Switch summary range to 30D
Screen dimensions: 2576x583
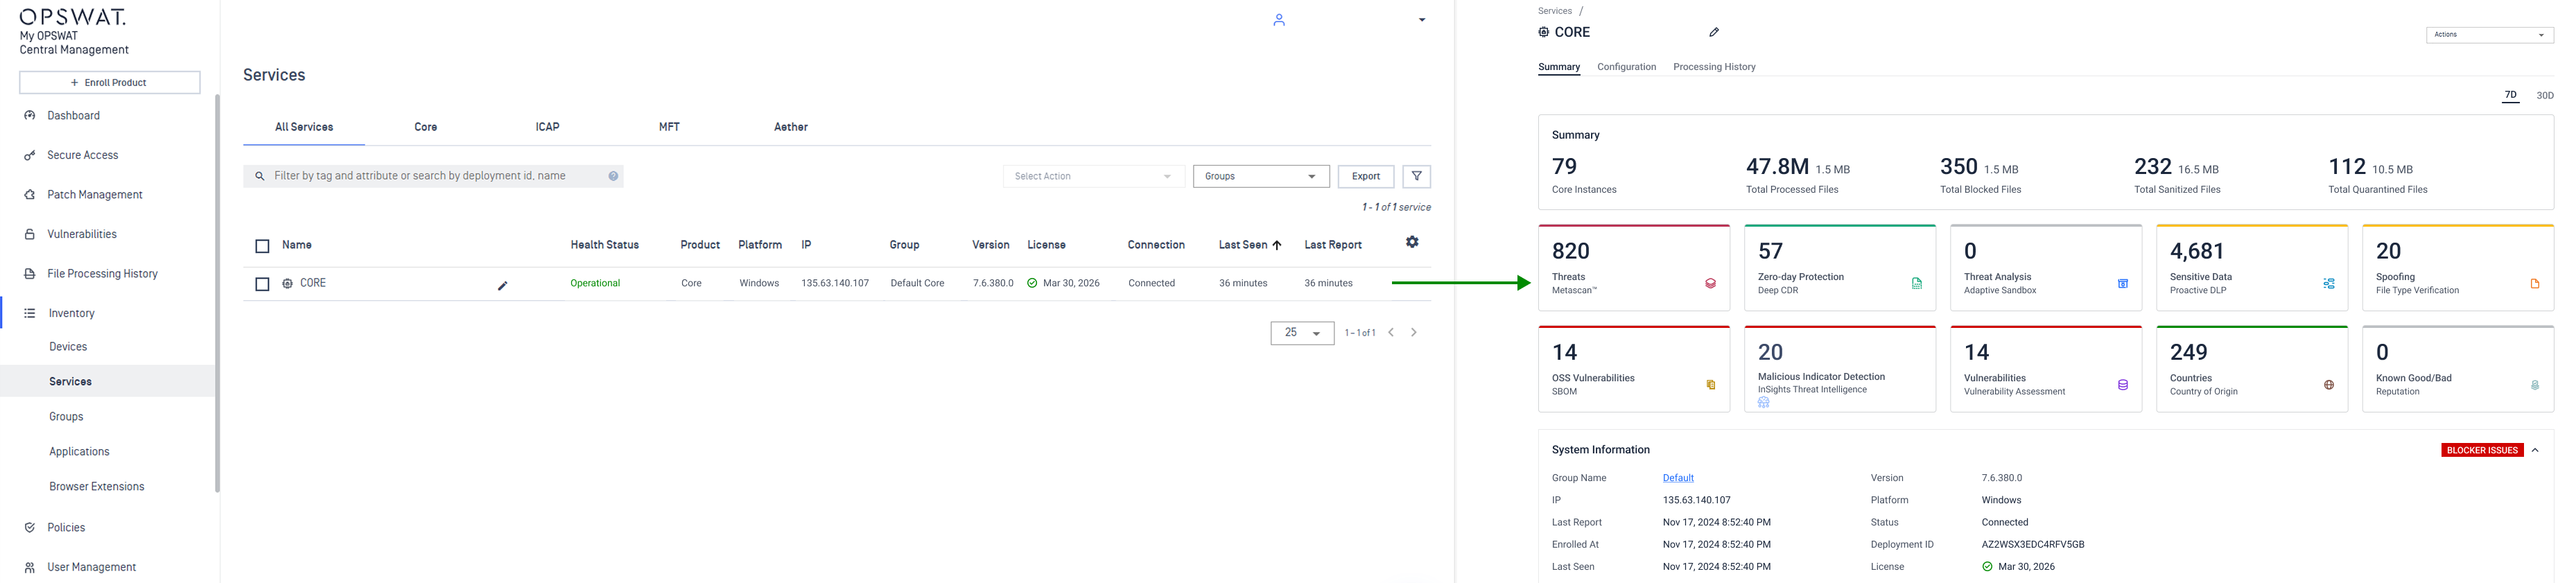point(2544,96)
